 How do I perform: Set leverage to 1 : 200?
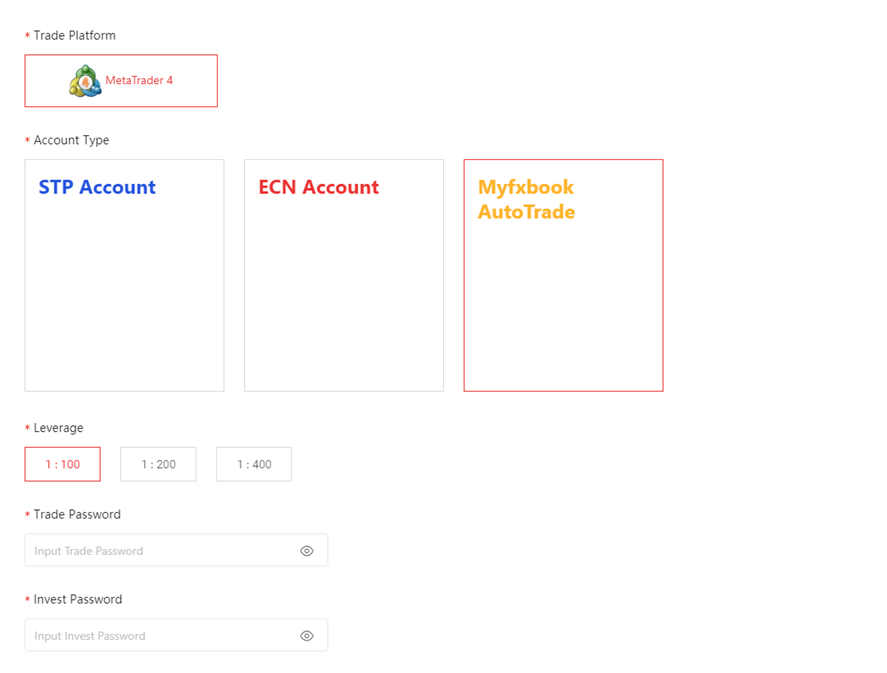[x=158, y=464]
